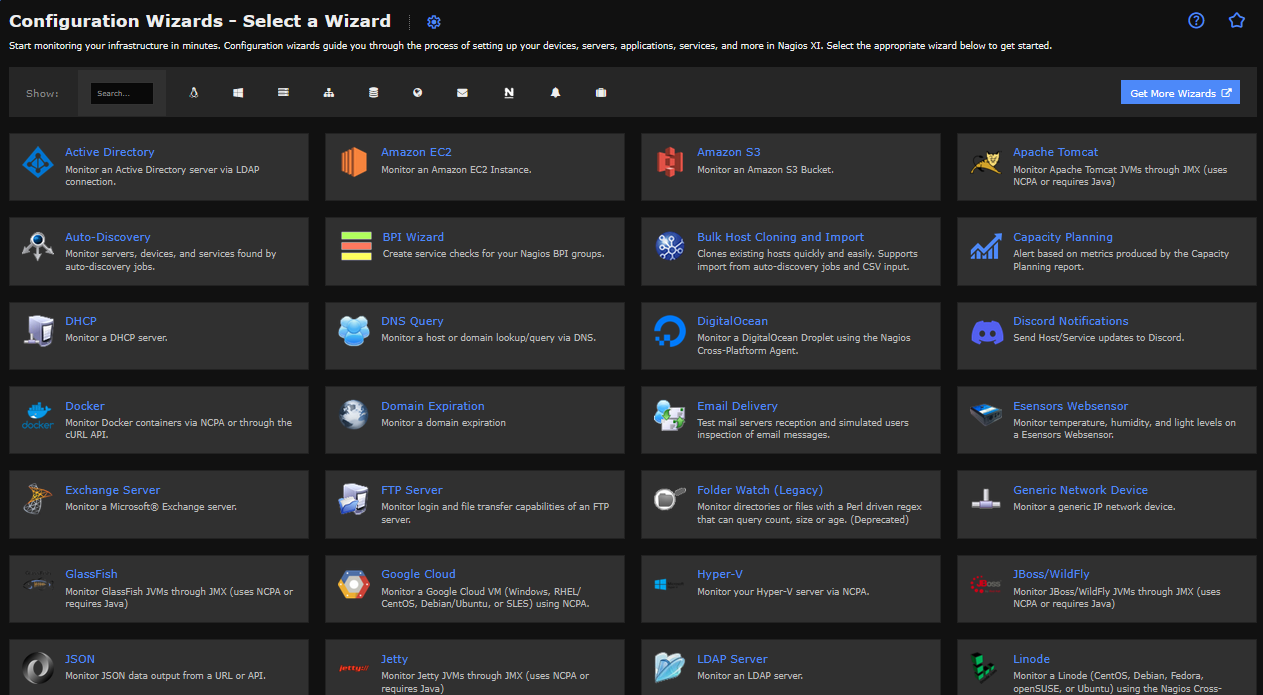Screen dimensions: 1263x695
Task: Click the Linode green cubes icon
Action: (x=986, y=668)
